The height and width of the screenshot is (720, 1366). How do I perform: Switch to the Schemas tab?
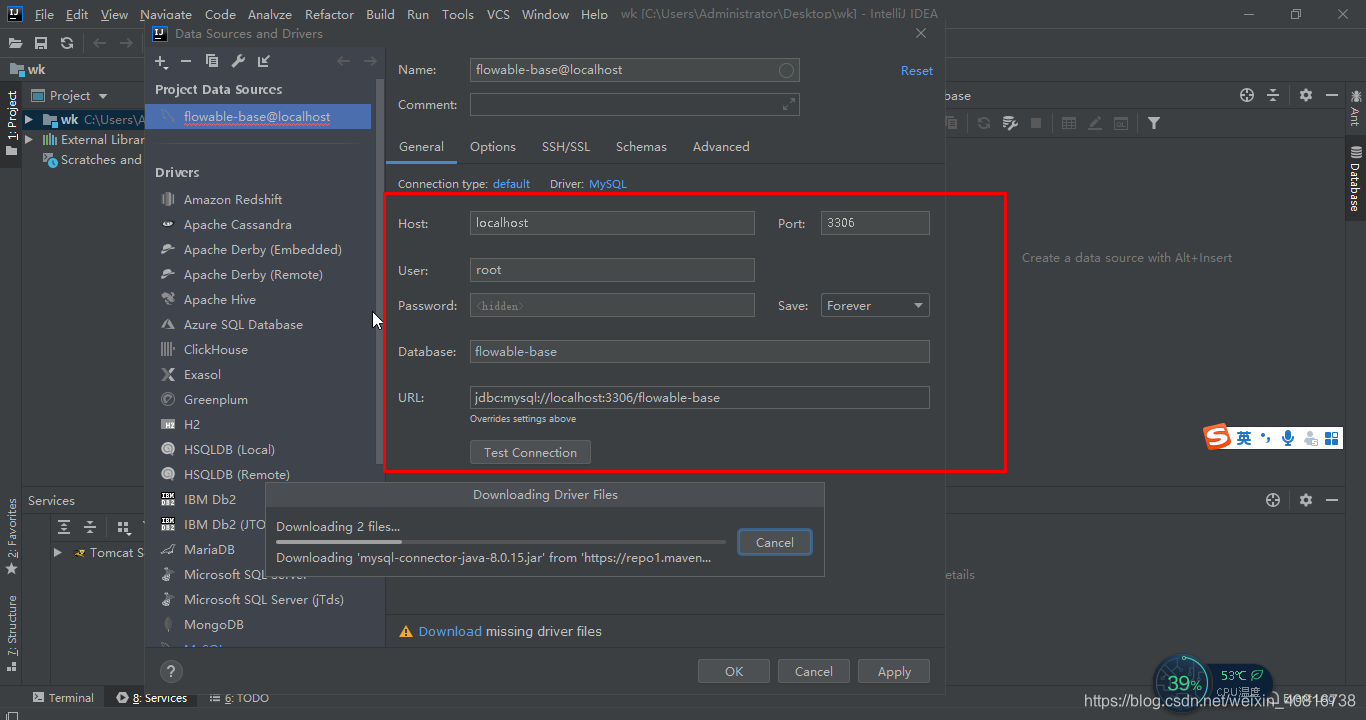pos(641,146)
